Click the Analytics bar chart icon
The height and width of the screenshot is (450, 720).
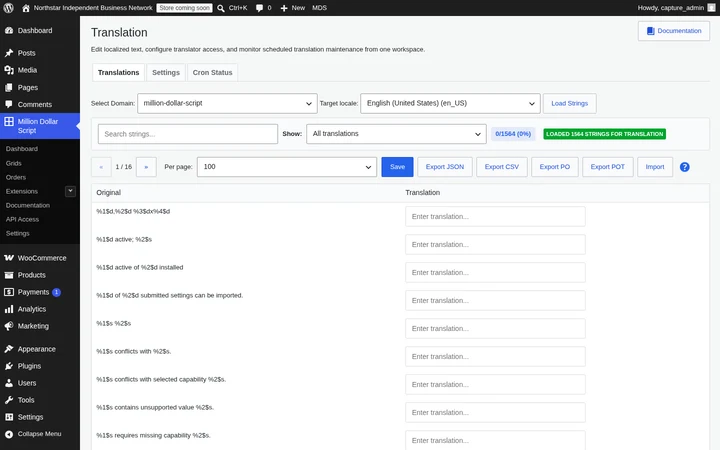(9, 309)
